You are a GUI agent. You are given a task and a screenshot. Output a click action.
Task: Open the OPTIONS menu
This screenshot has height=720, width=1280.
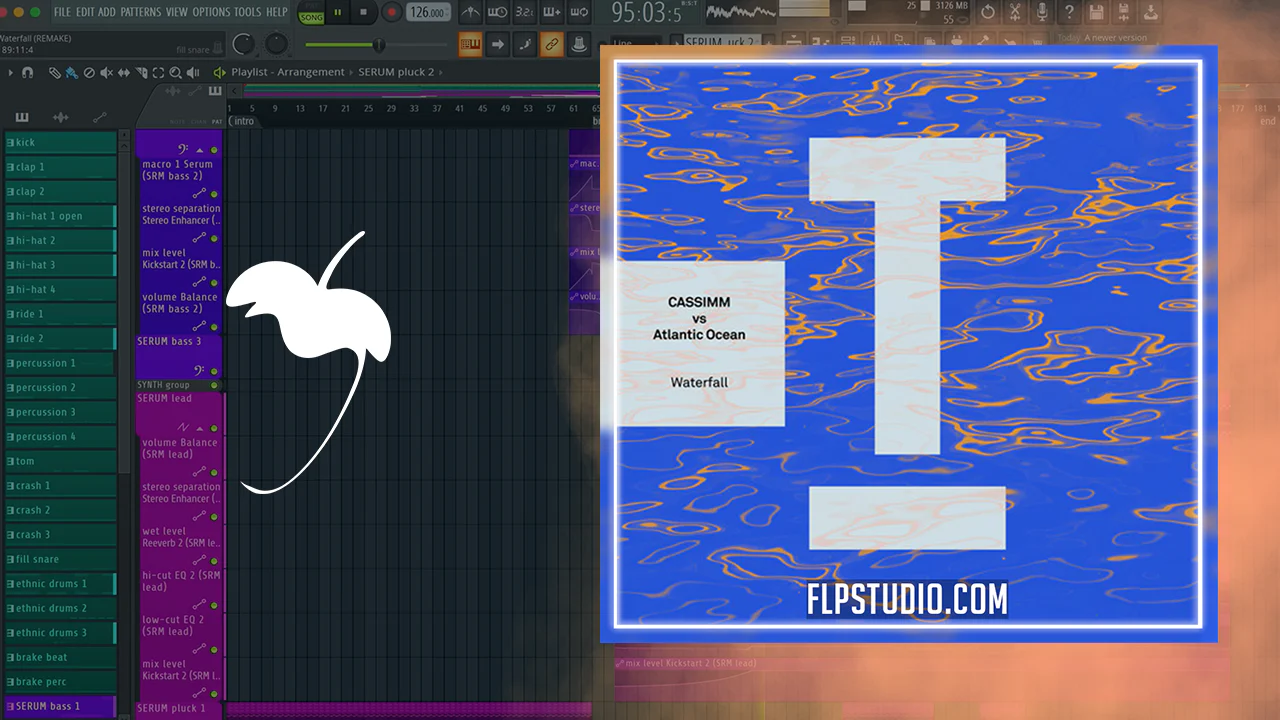coord(211,12)
